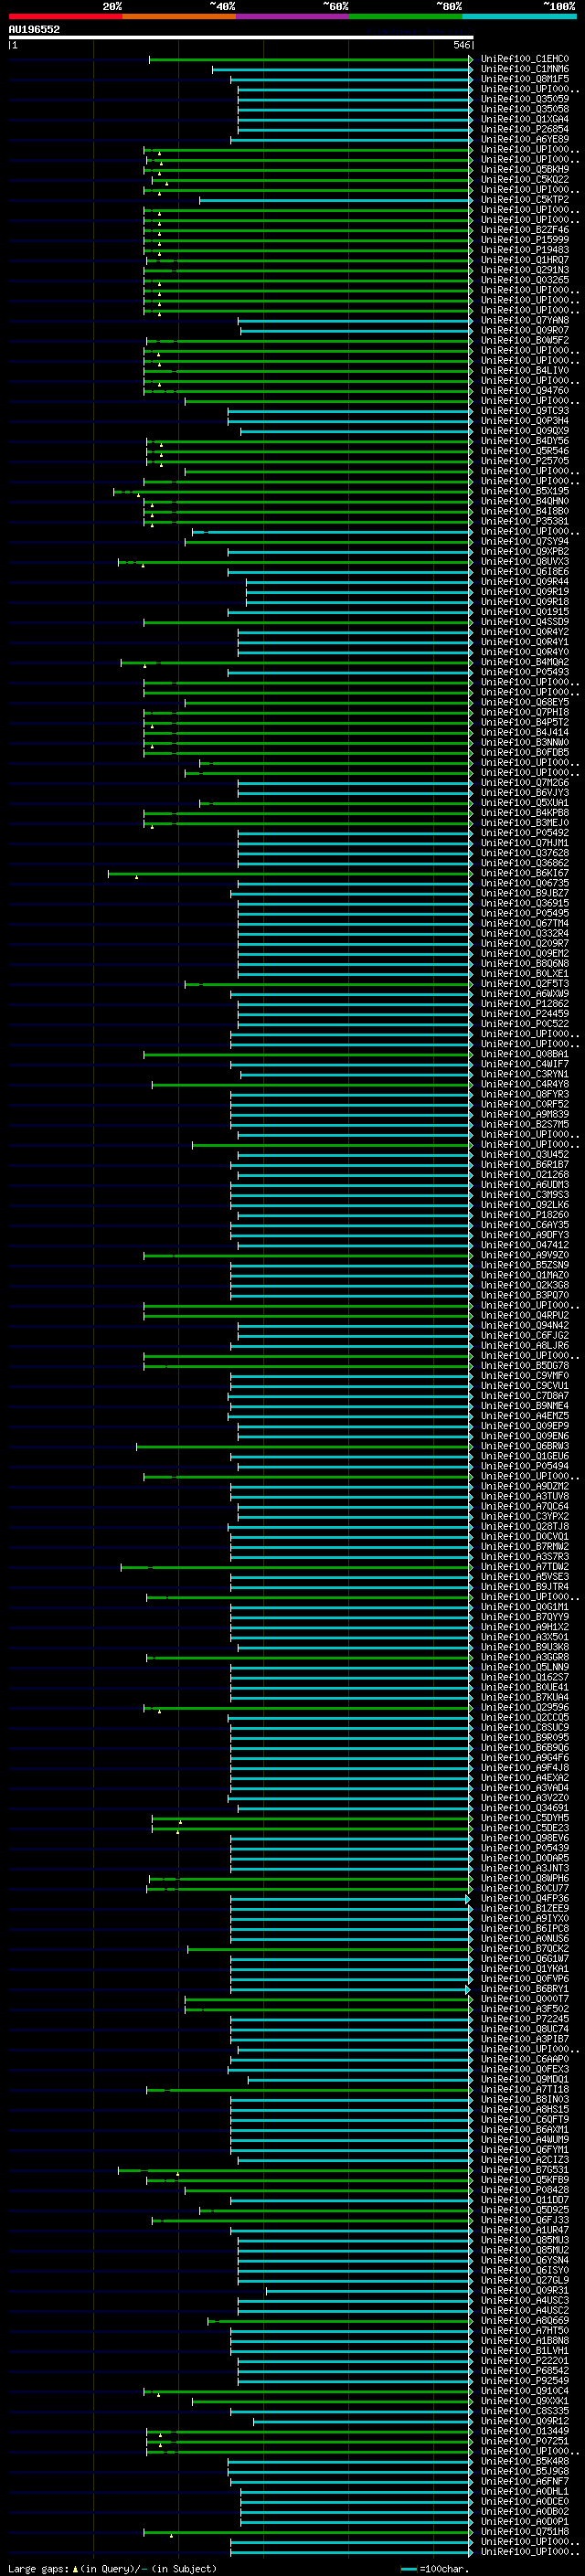The height and width of the screenshot is (2576, 585).
Task: Select the UniRef100_Q94760 label
Action: tap(525, 390)
